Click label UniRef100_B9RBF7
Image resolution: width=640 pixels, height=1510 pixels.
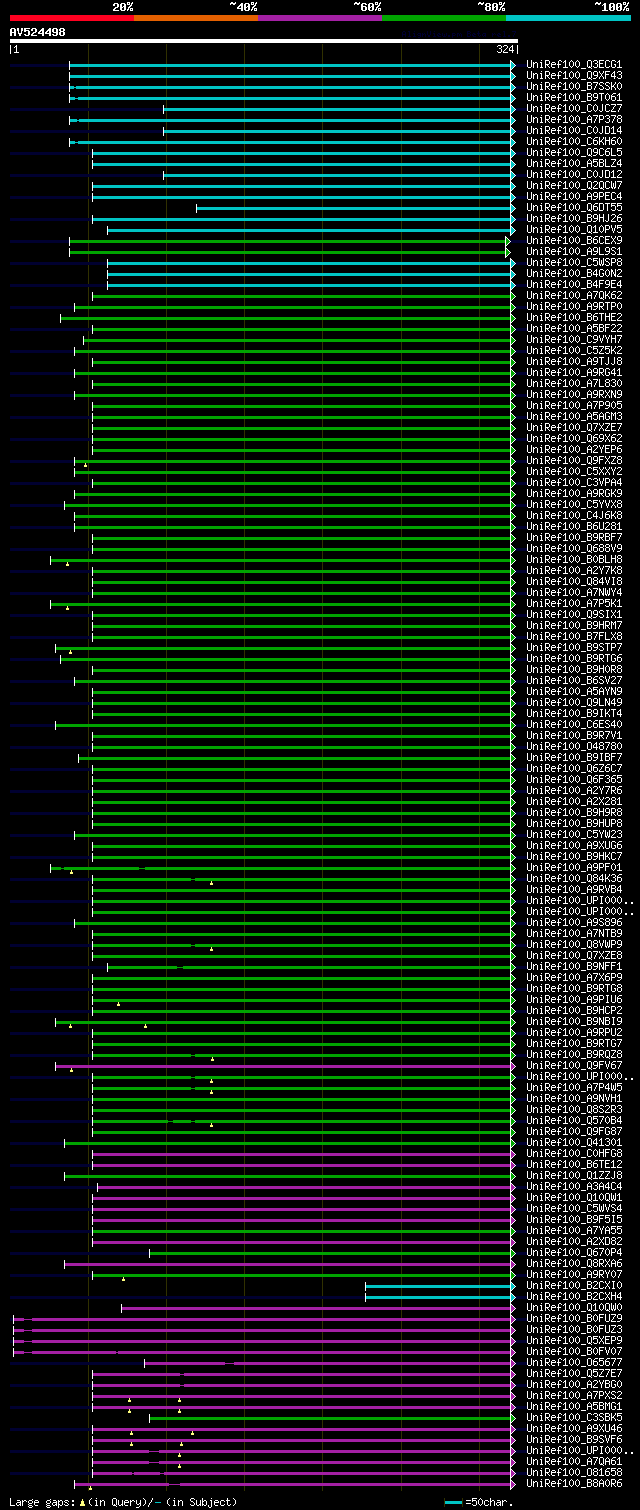click(x=574, y=538)
